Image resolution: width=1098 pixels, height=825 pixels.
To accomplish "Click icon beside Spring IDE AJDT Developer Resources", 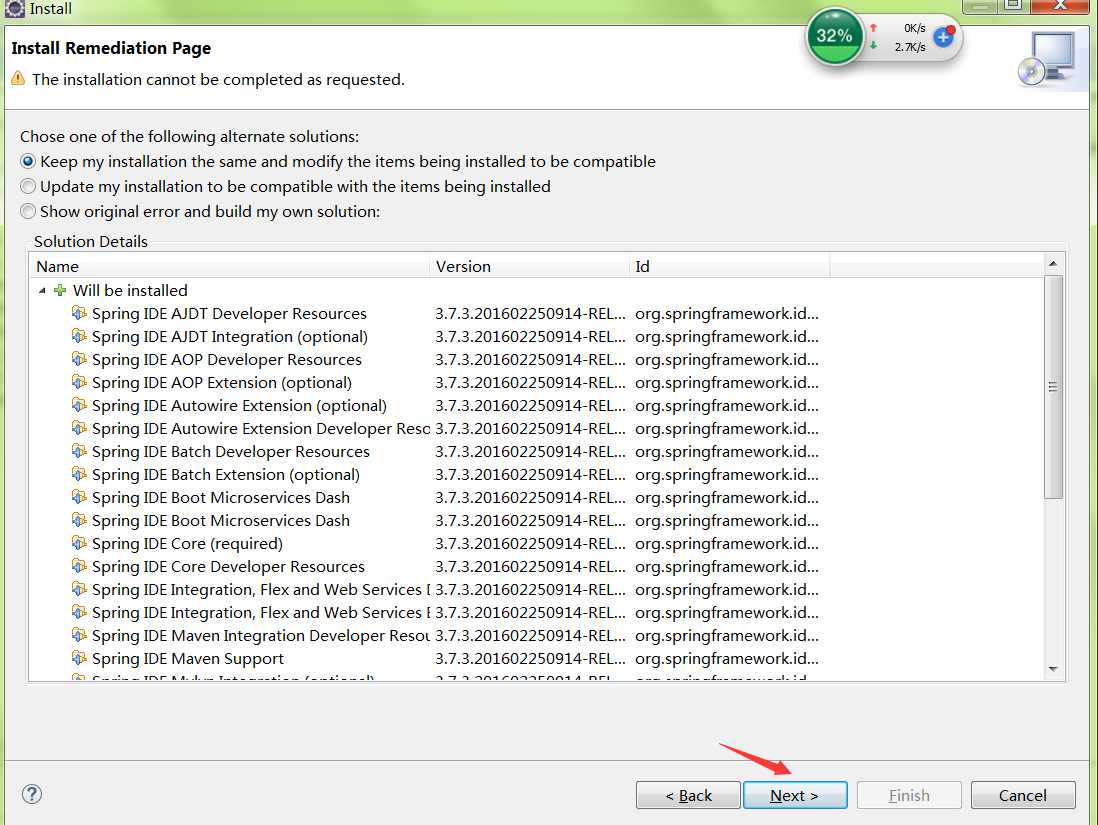I will click(x=79, y=313).
